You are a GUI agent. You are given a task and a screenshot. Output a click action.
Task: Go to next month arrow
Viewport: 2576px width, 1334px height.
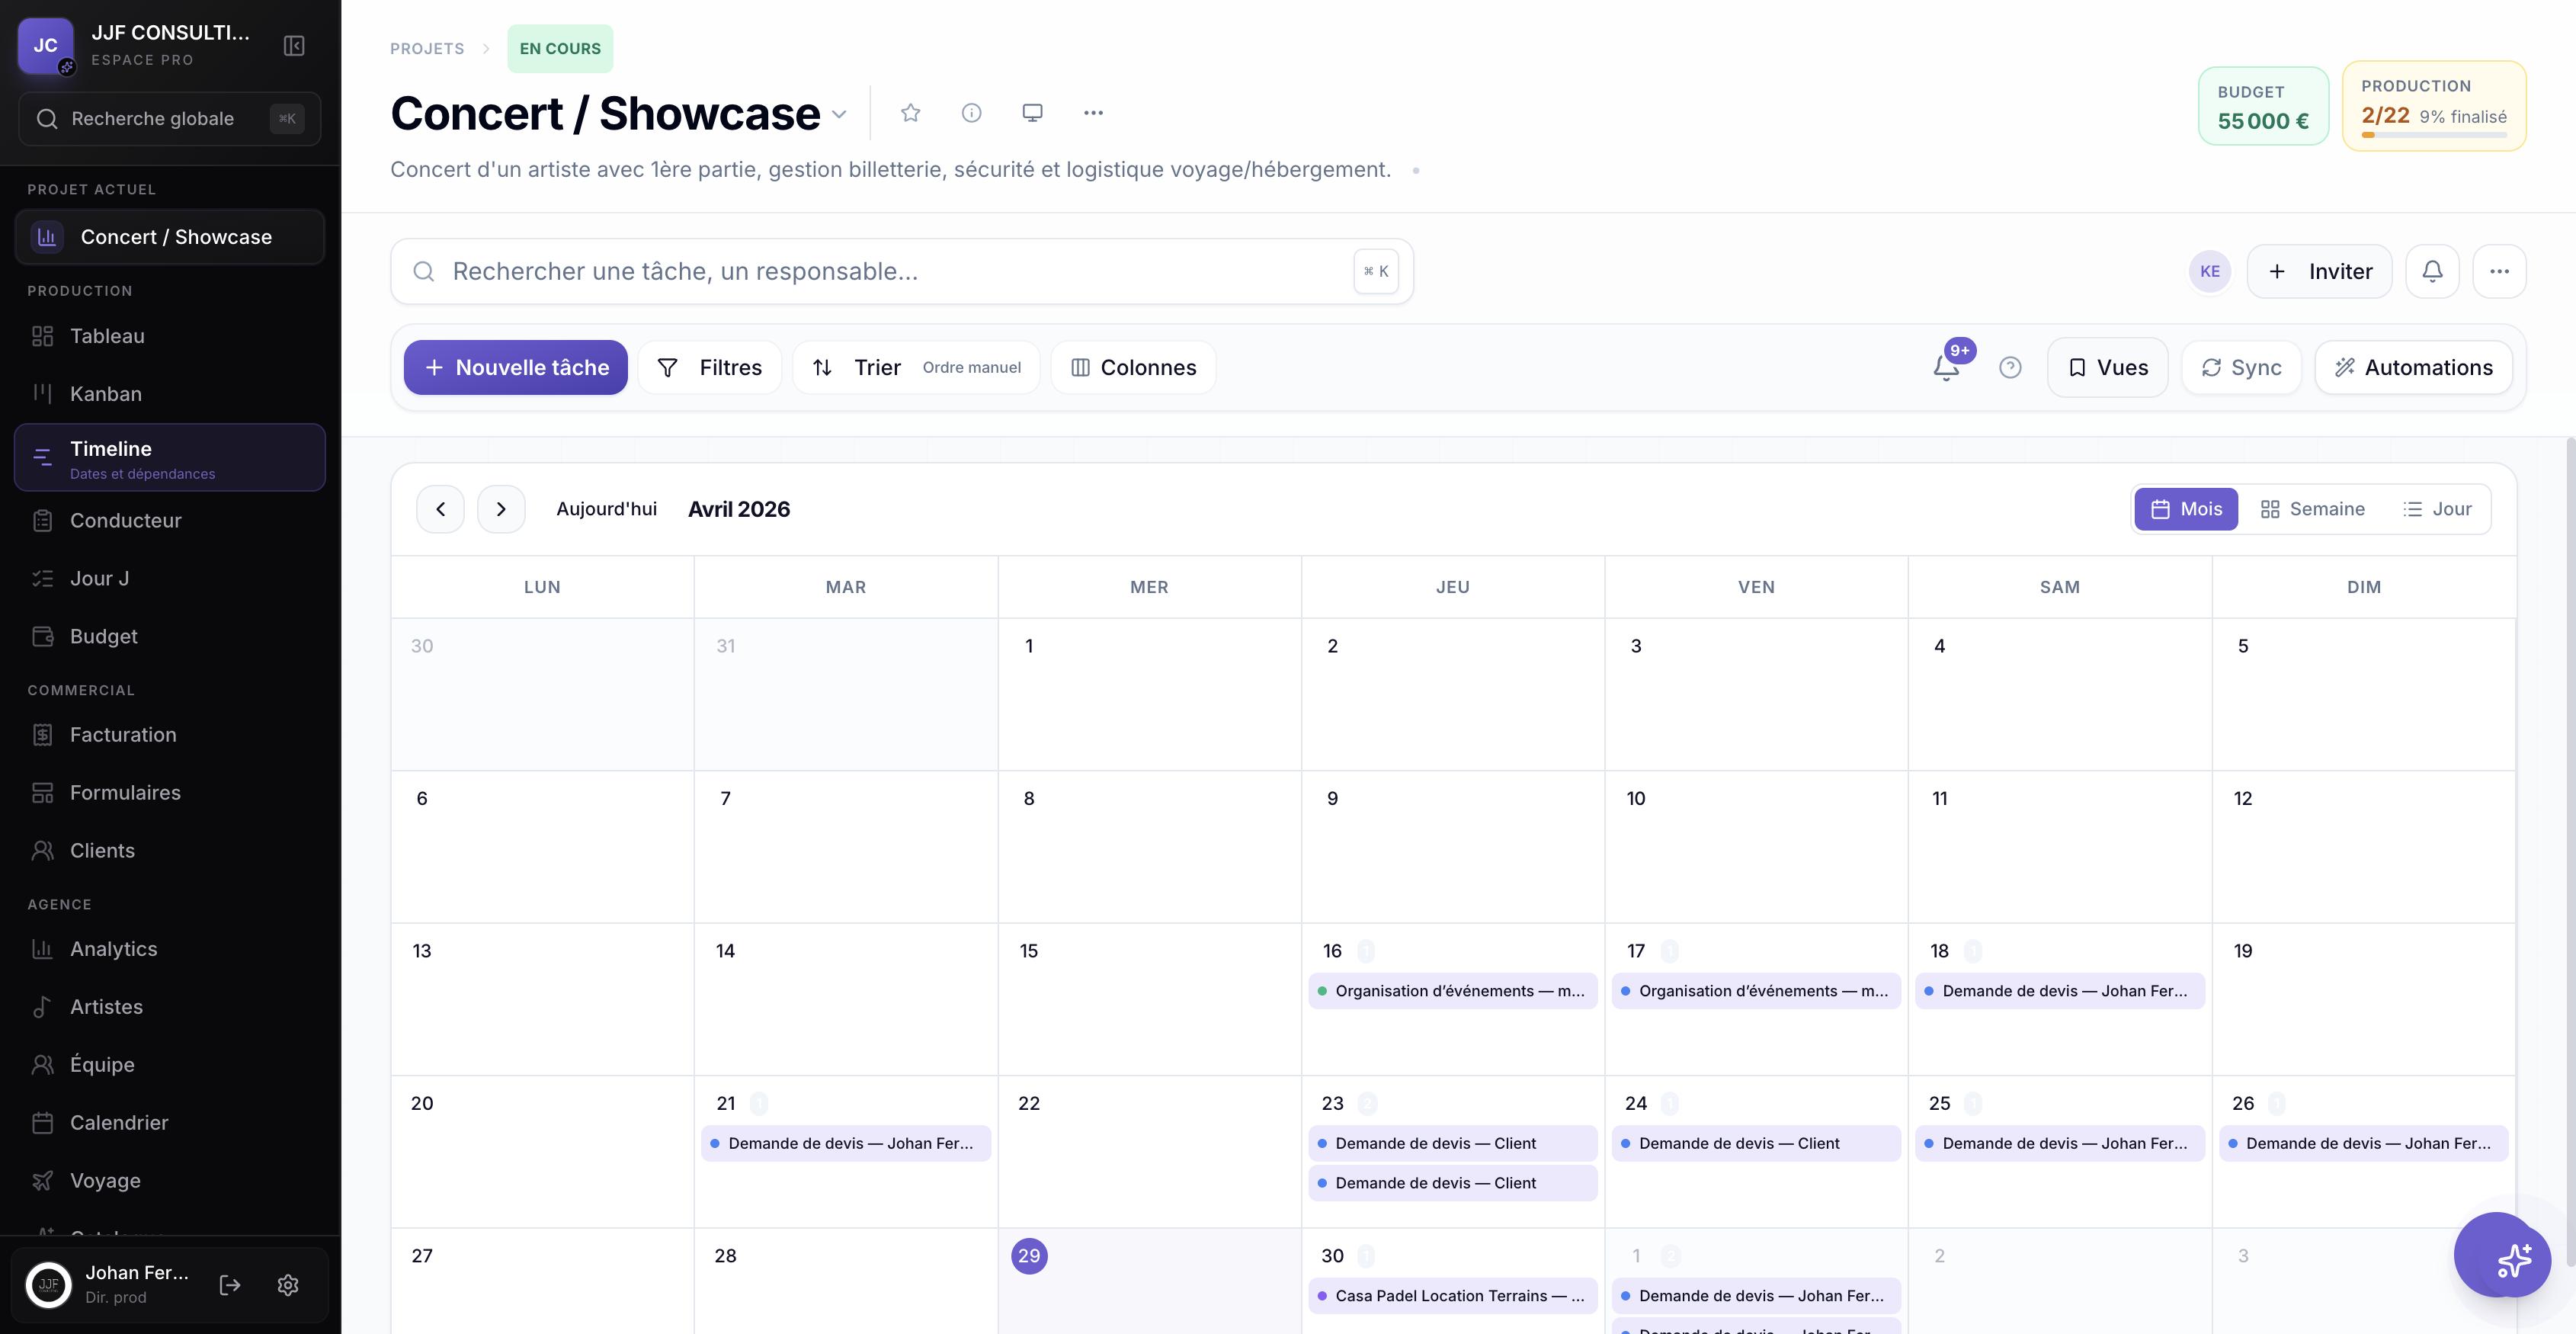click(x=501, y=509)
